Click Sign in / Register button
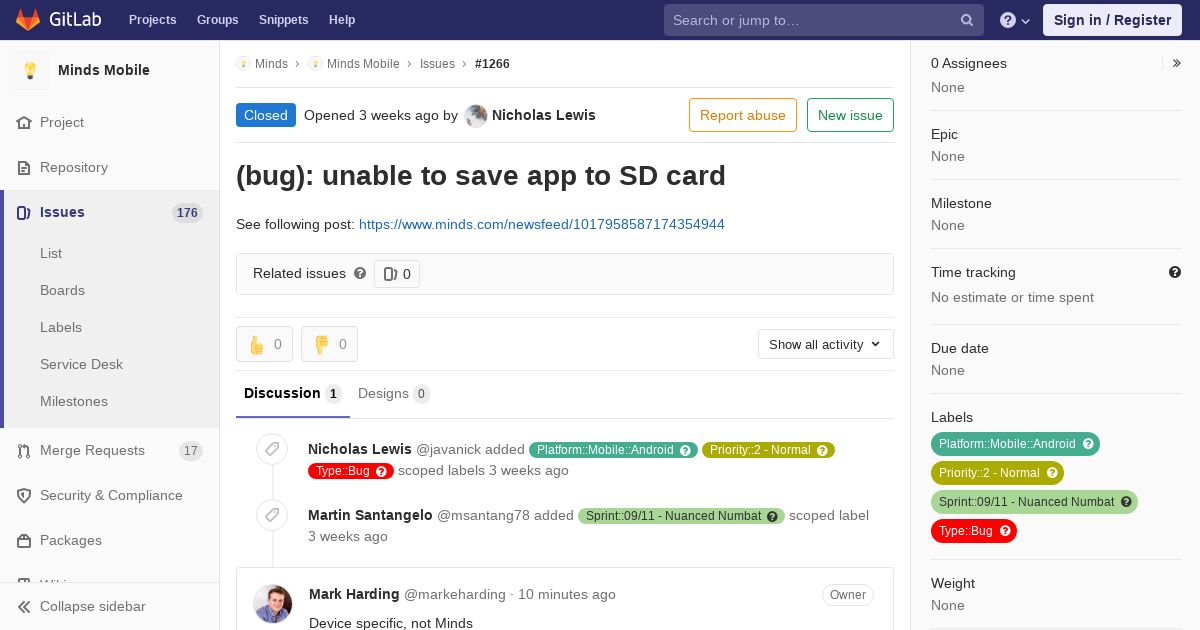The width and height of the screenshot is (1200, 630). pyautogui.click(x=1112, y=20)
